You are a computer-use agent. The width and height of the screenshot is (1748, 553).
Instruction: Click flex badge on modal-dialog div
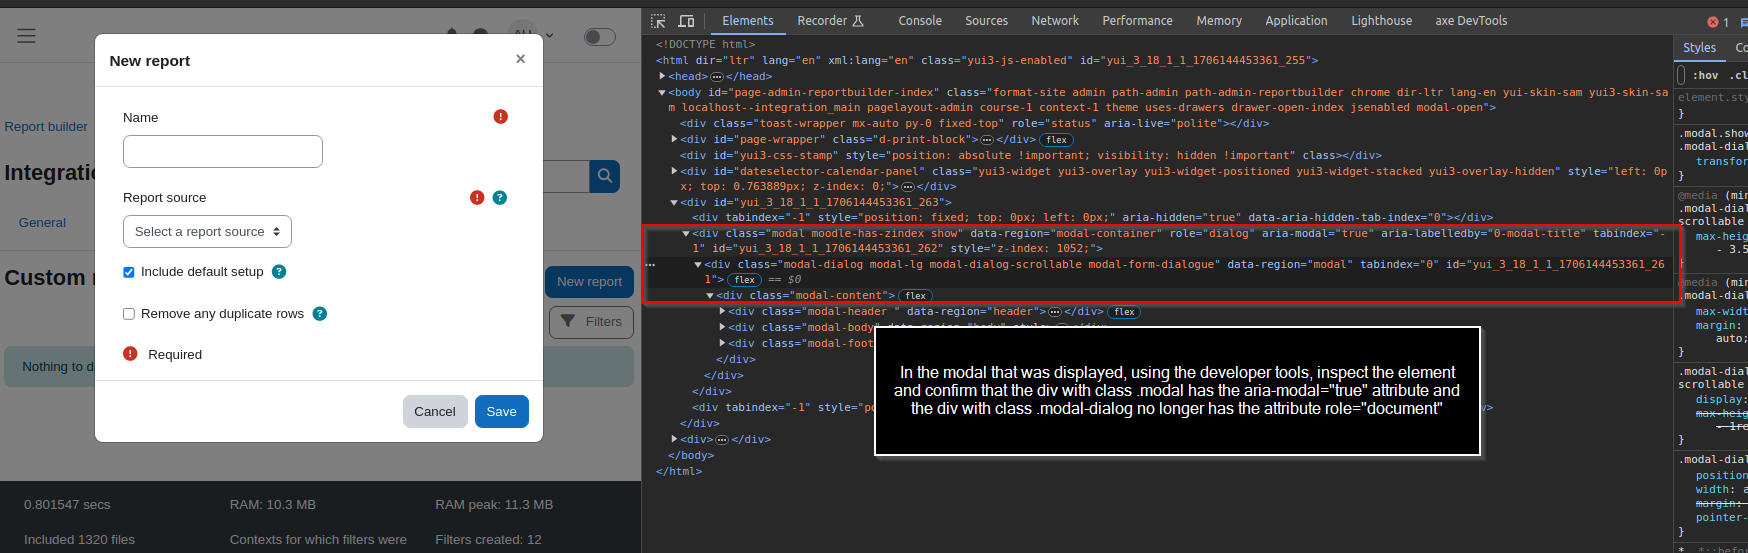[745, 280]
